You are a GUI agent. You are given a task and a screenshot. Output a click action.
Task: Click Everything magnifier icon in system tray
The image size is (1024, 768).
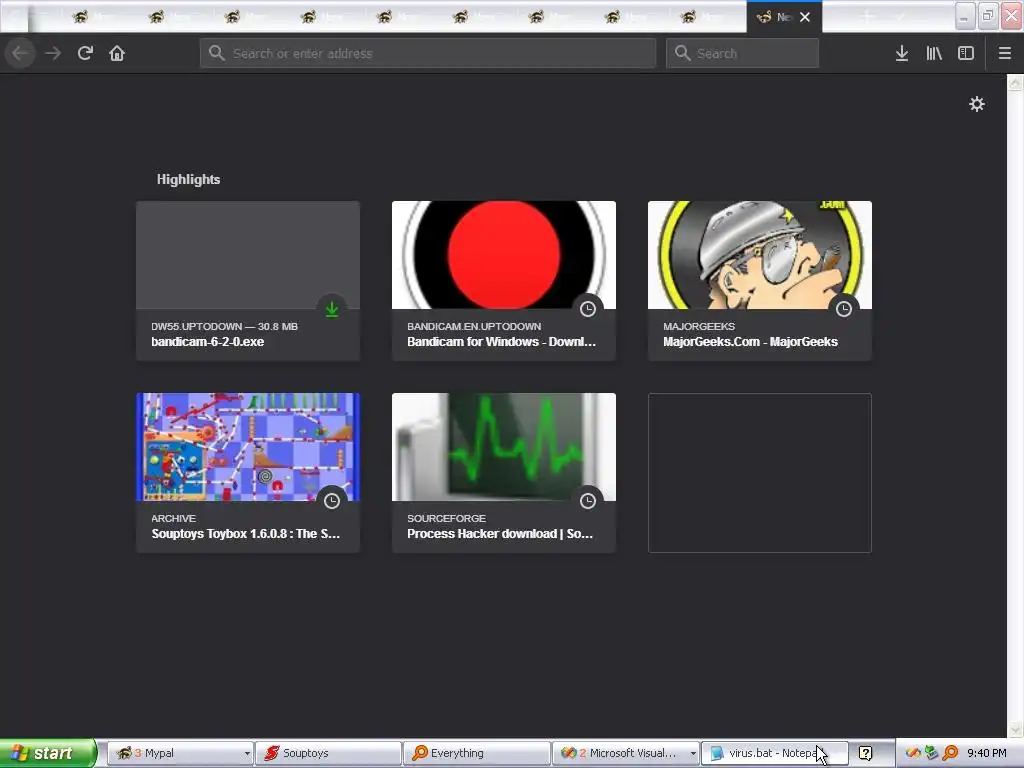950,753
